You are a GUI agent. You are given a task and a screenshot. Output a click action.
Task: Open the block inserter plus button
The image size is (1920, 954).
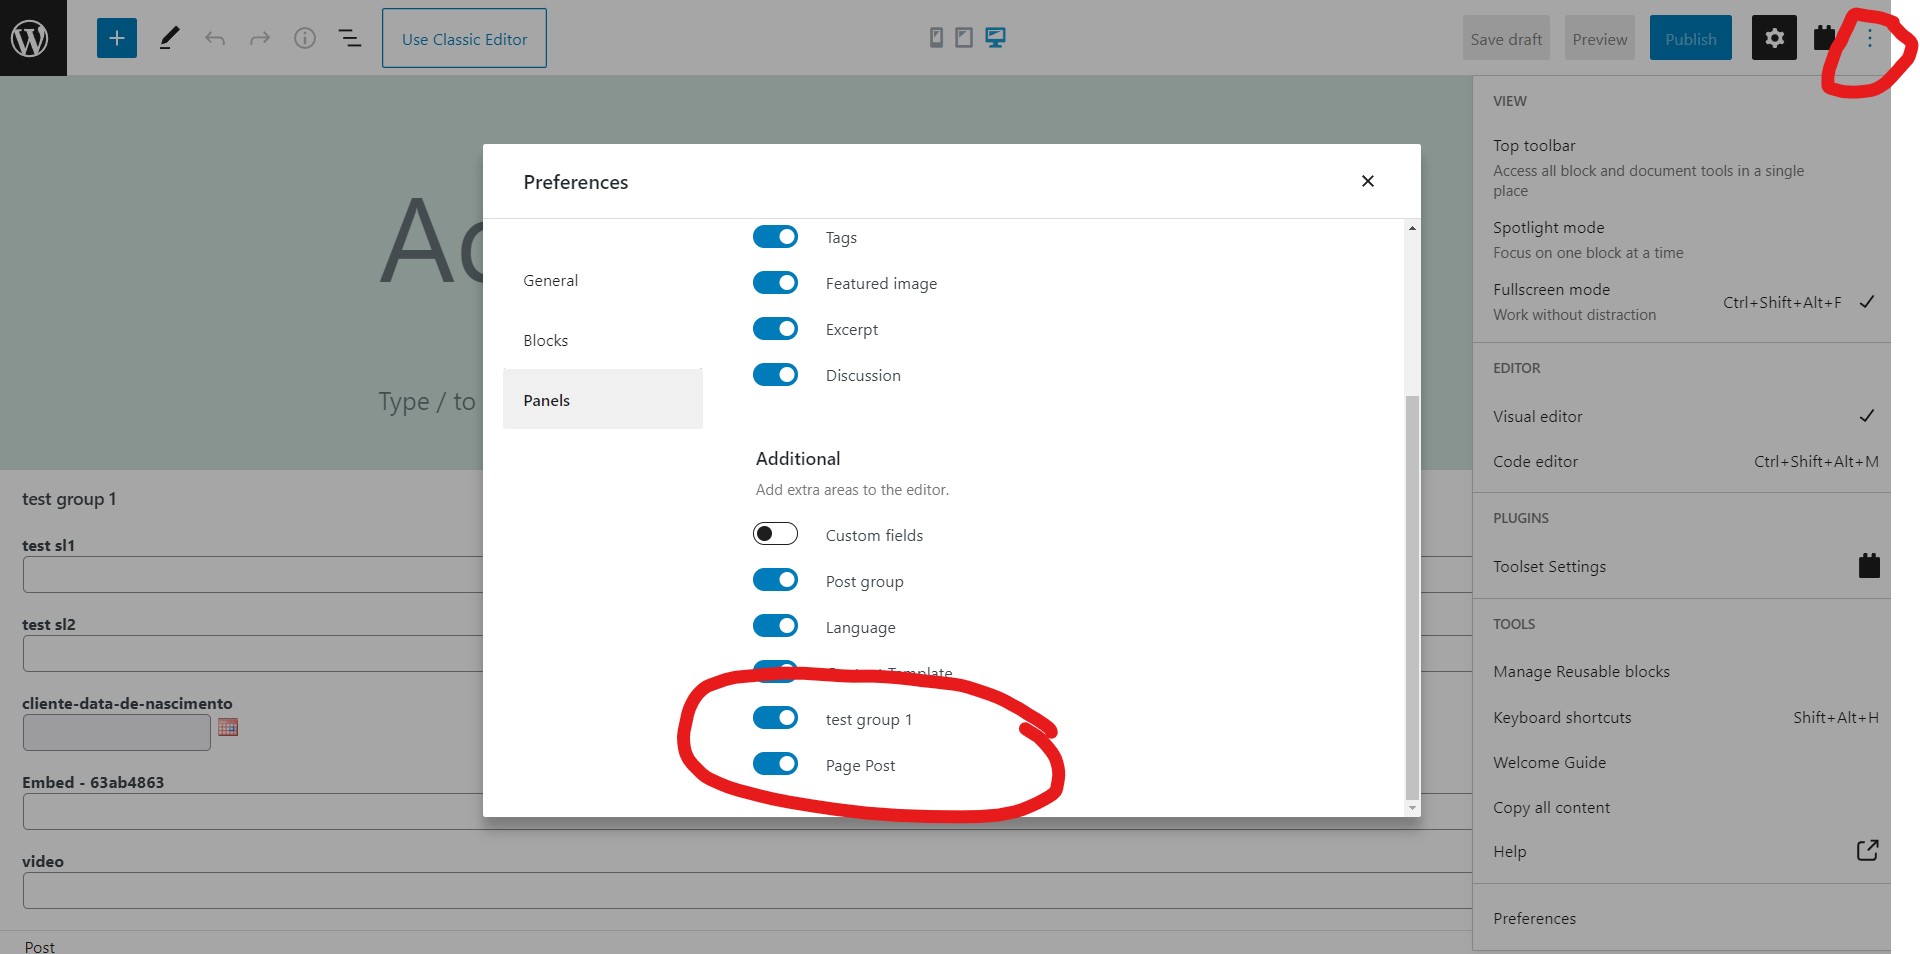[117, 38]
